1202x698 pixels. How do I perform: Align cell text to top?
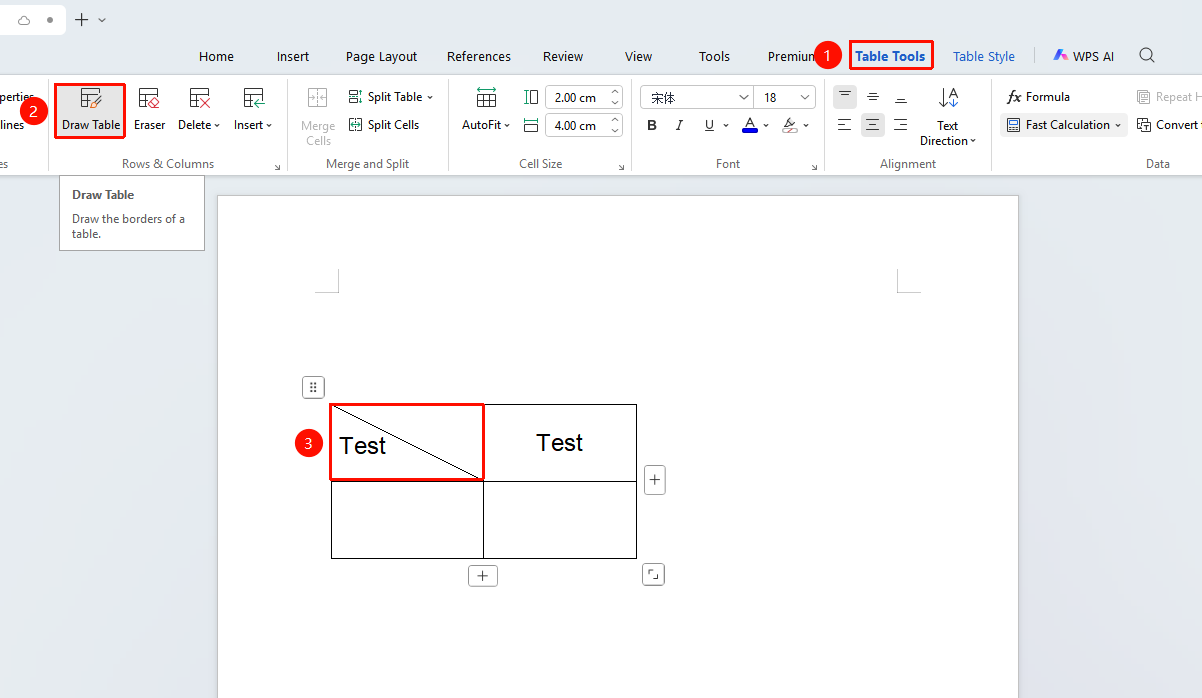(x=845, y=97)
